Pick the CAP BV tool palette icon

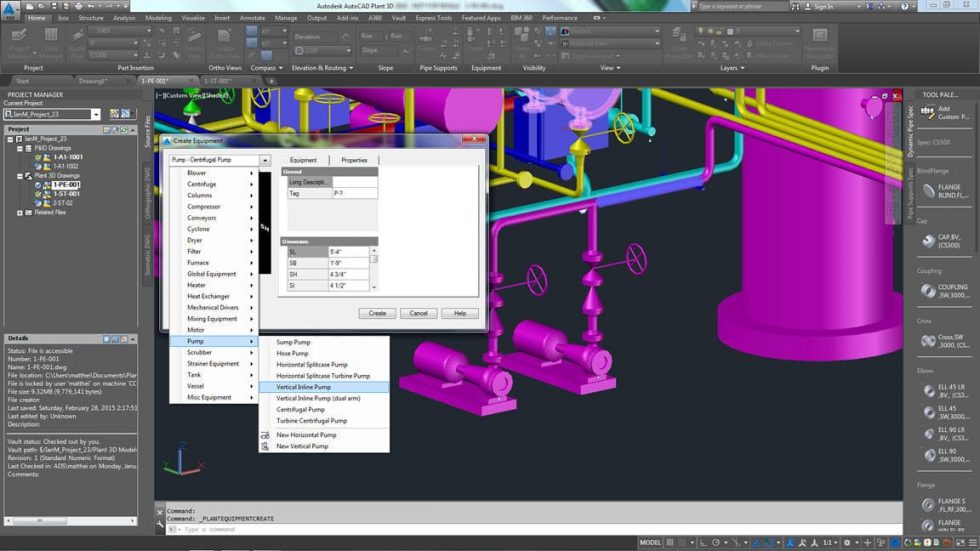929,241
